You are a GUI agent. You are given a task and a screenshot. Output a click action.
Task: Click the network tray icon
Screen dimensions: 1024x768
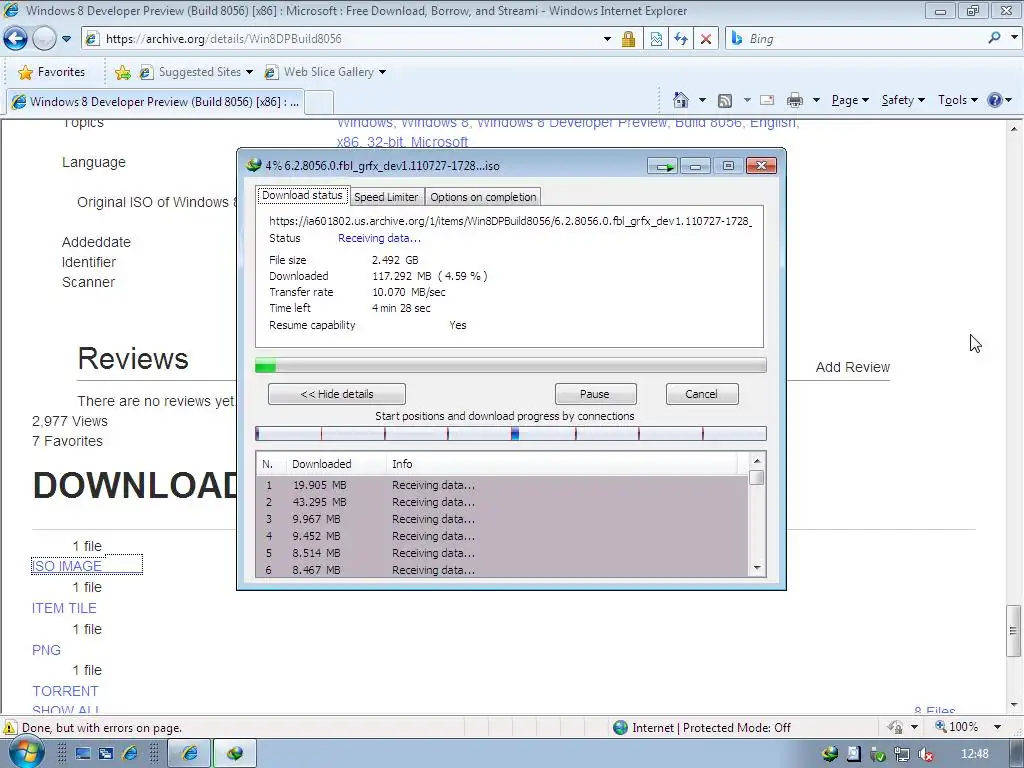pos(902,754)
